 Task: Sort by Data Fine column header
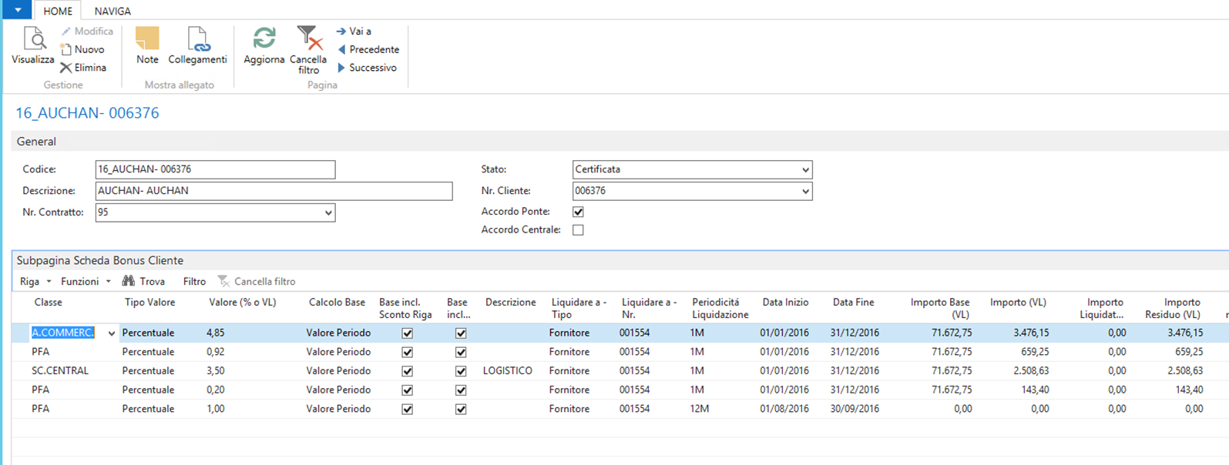(853, 302)
